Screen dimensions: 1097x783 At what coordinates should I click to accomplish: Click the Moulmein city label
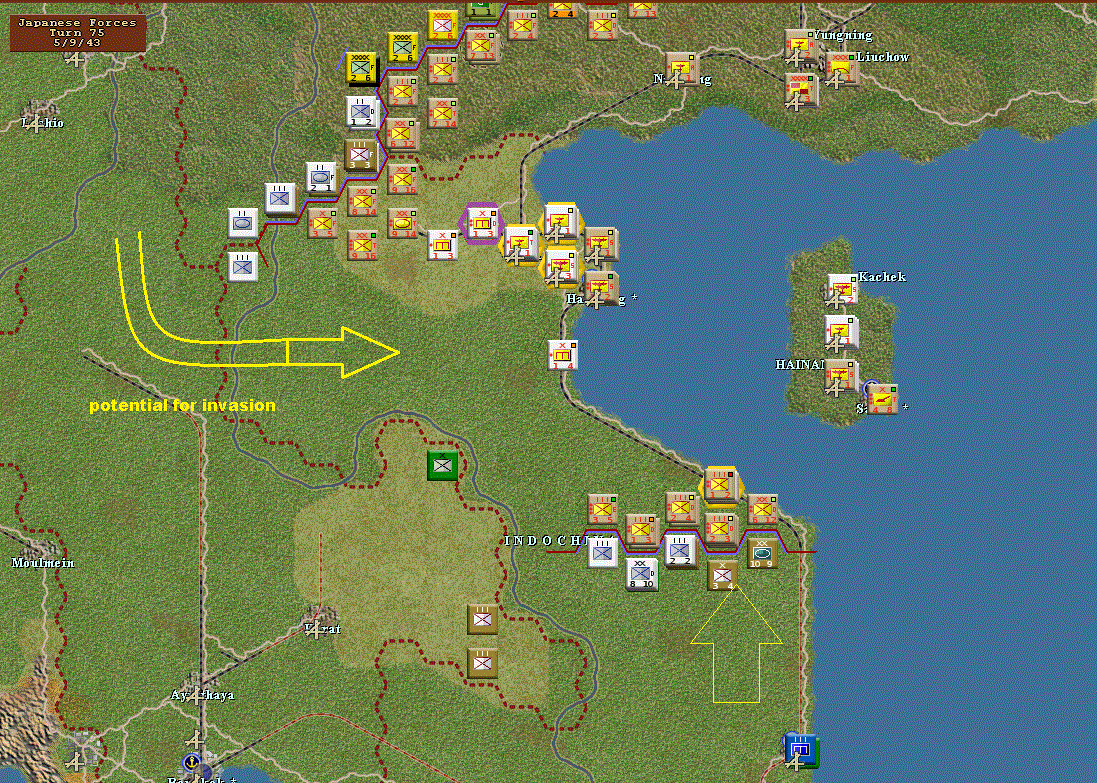point(43,563)
